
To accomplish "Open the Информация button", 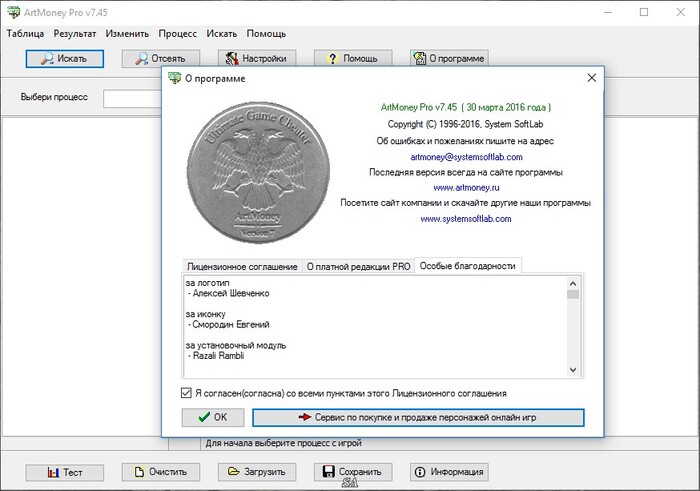I will pos(448,472).
